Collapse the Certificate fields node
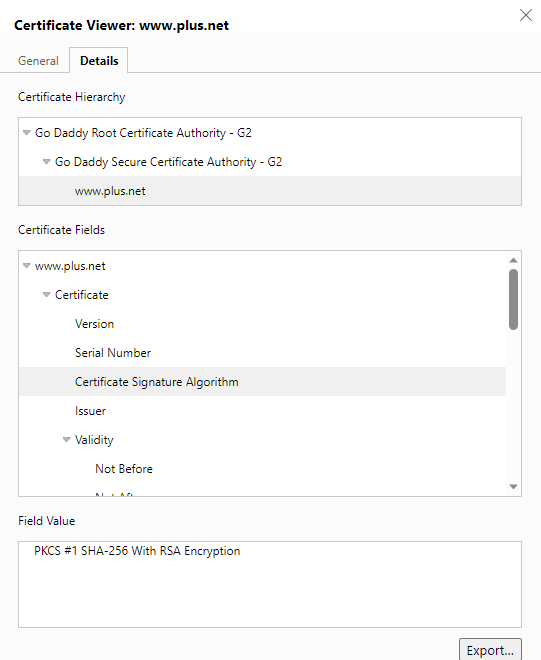 [x=47, y=295]
